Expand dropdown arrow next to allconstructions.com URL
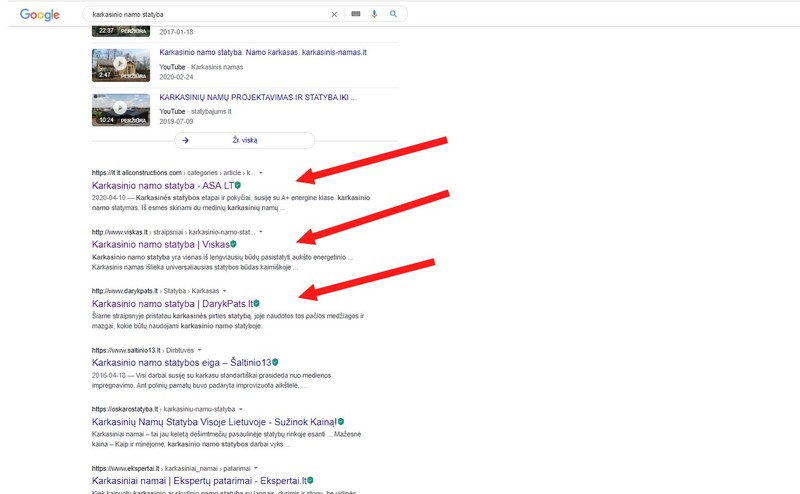 click(261, 172)
